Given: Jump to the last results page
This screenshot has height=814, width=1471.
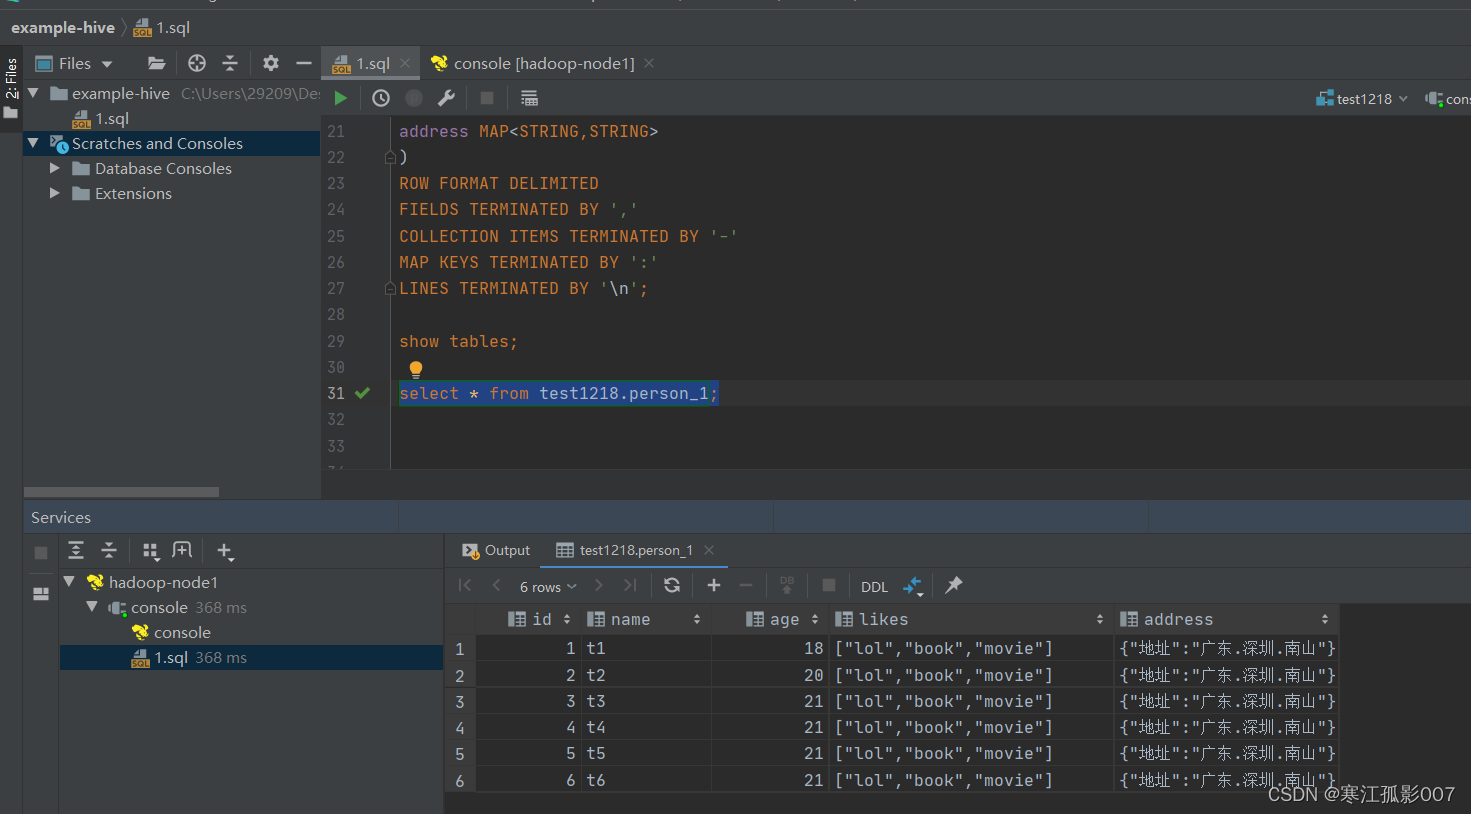Looking at the screenshot, I should tap(630, 586).
